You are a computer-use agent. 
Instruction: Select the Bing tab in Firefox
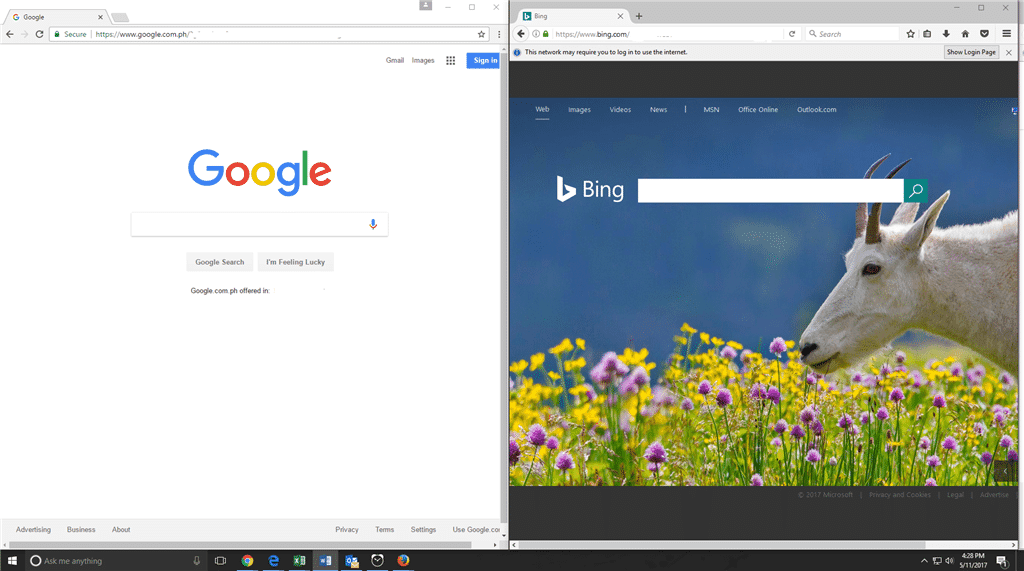(573, 16)
